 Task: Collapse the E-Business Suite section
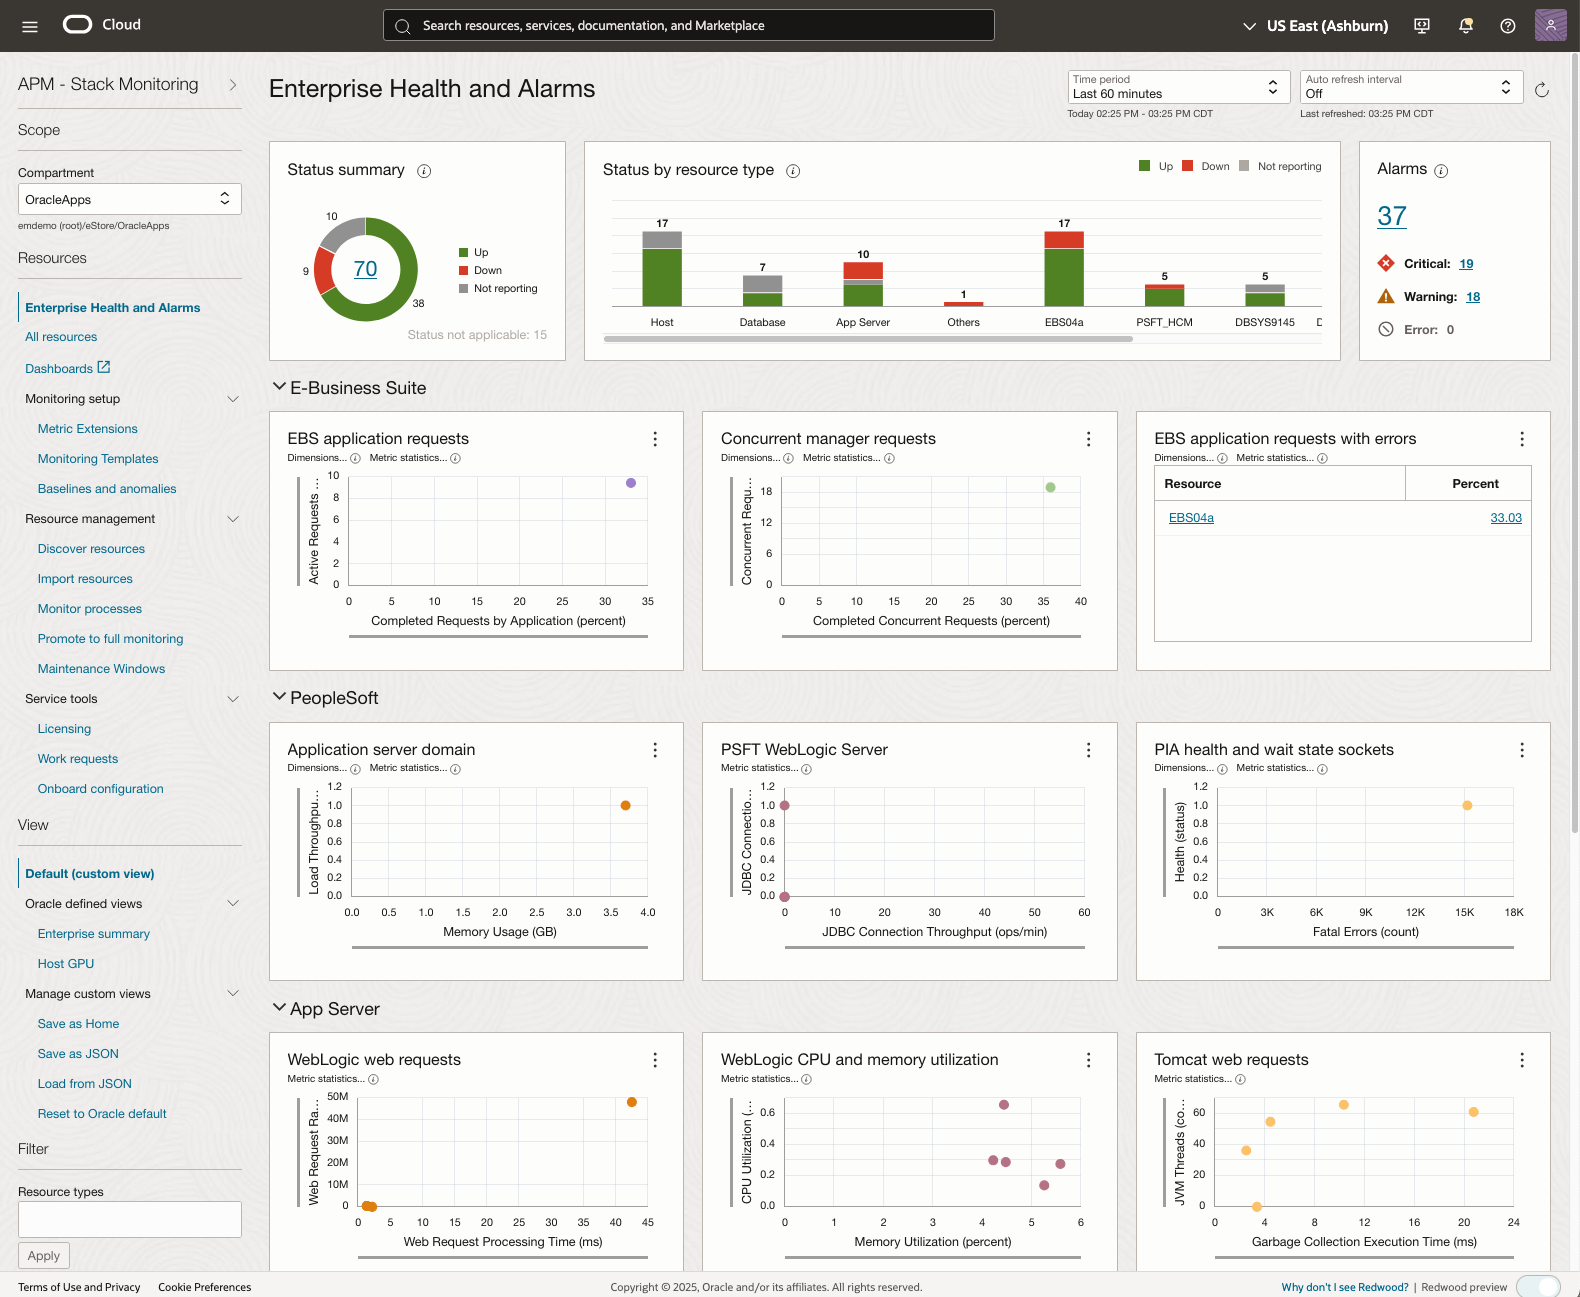pos(279,387)
